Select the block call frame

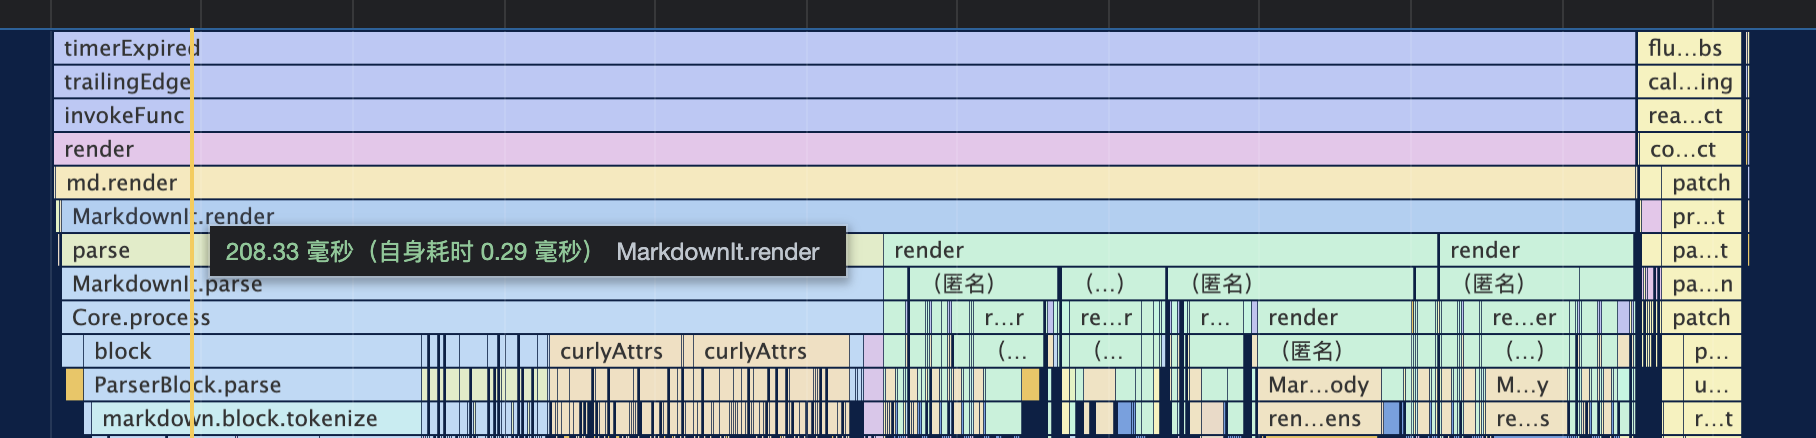point(250,351)
